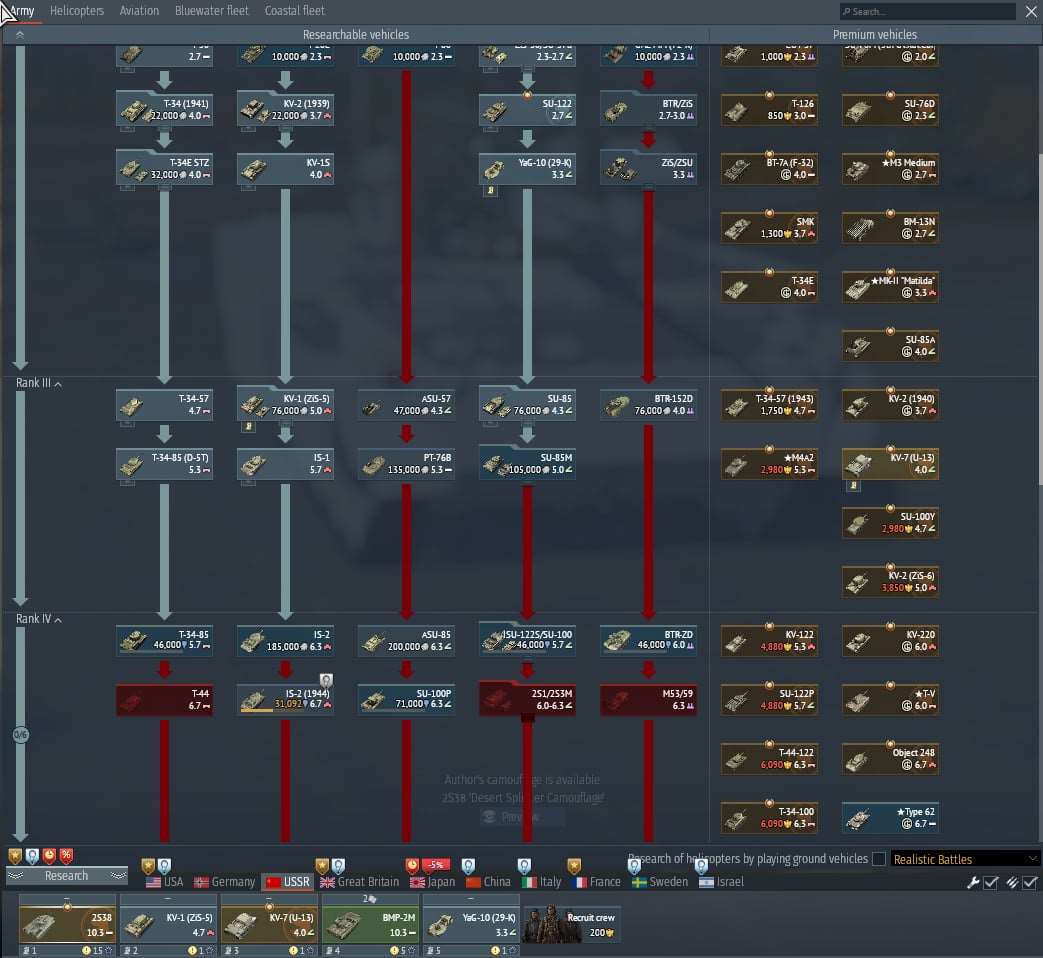The width and height of the screenshot is (1043, 958).
Task: Select the YaG-10 (29-K) in tree
Action: (527, 168)
